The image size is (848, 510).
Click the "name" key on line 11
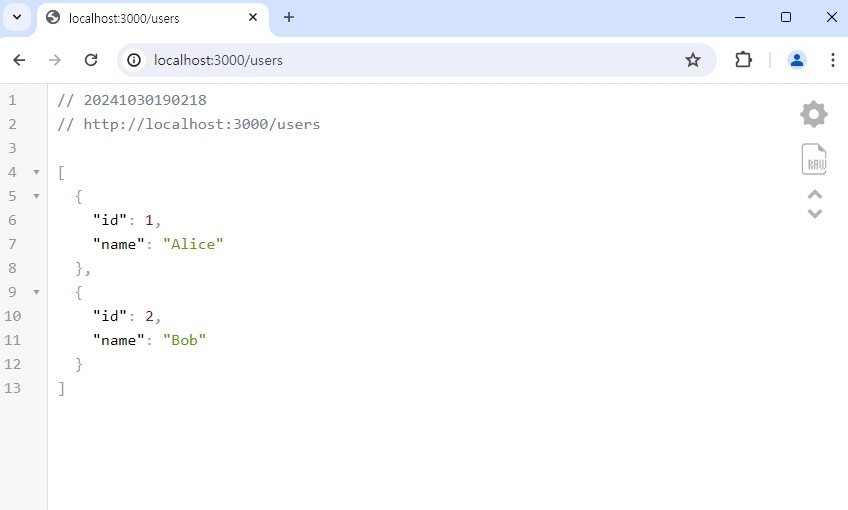click(x=118, y=340)
